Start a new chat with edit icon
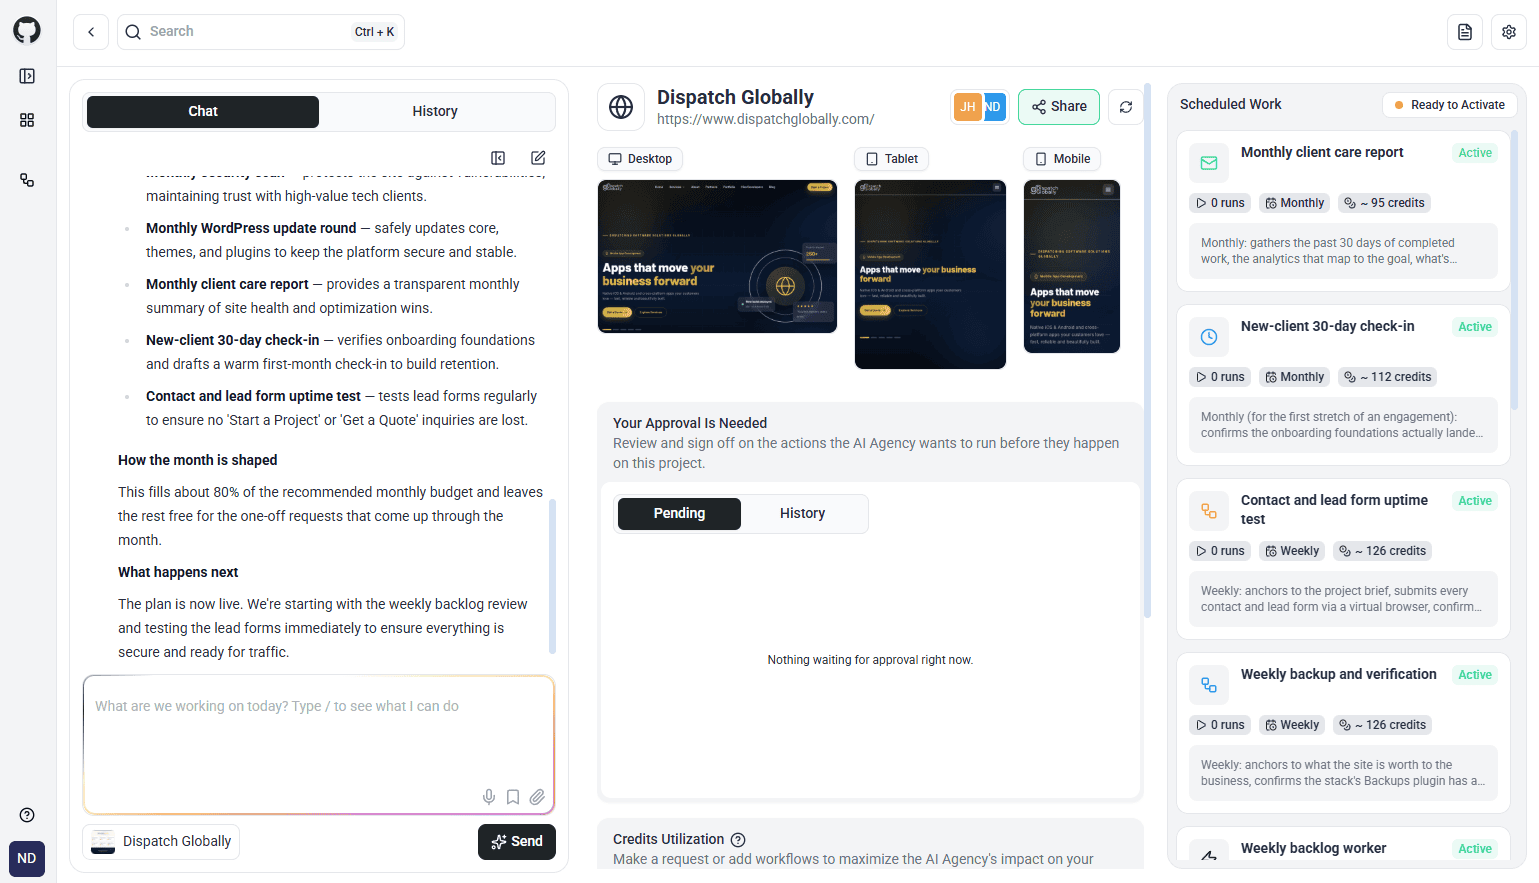 (x=538, y=158)
